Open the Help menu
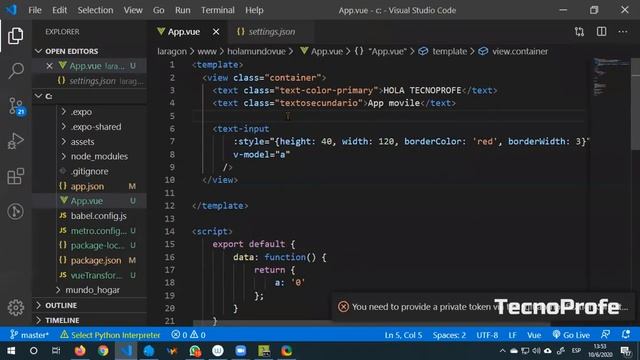This screenshot has width=640, height=360. point(254,10)
